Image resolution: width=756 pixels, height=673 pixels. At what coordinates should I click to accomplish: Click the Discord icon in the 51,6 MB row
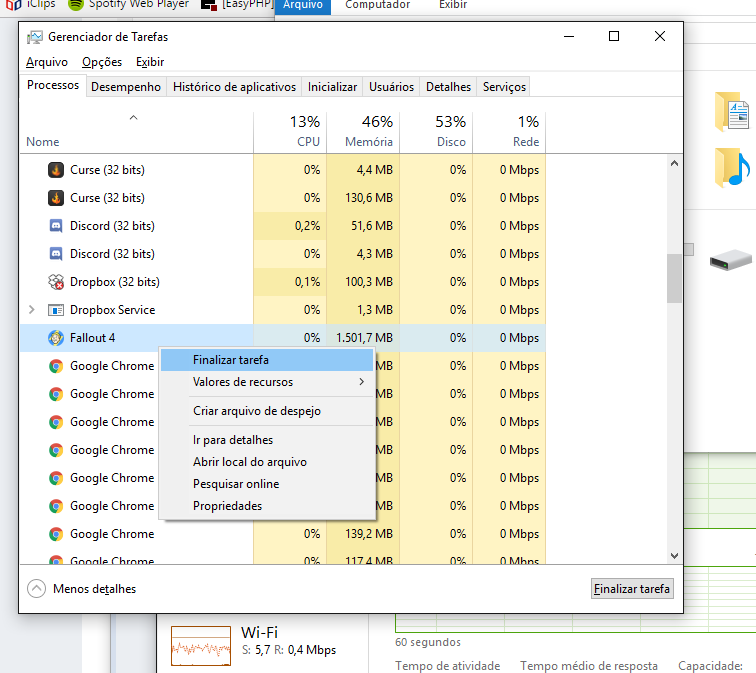click(x=56, y=226)
